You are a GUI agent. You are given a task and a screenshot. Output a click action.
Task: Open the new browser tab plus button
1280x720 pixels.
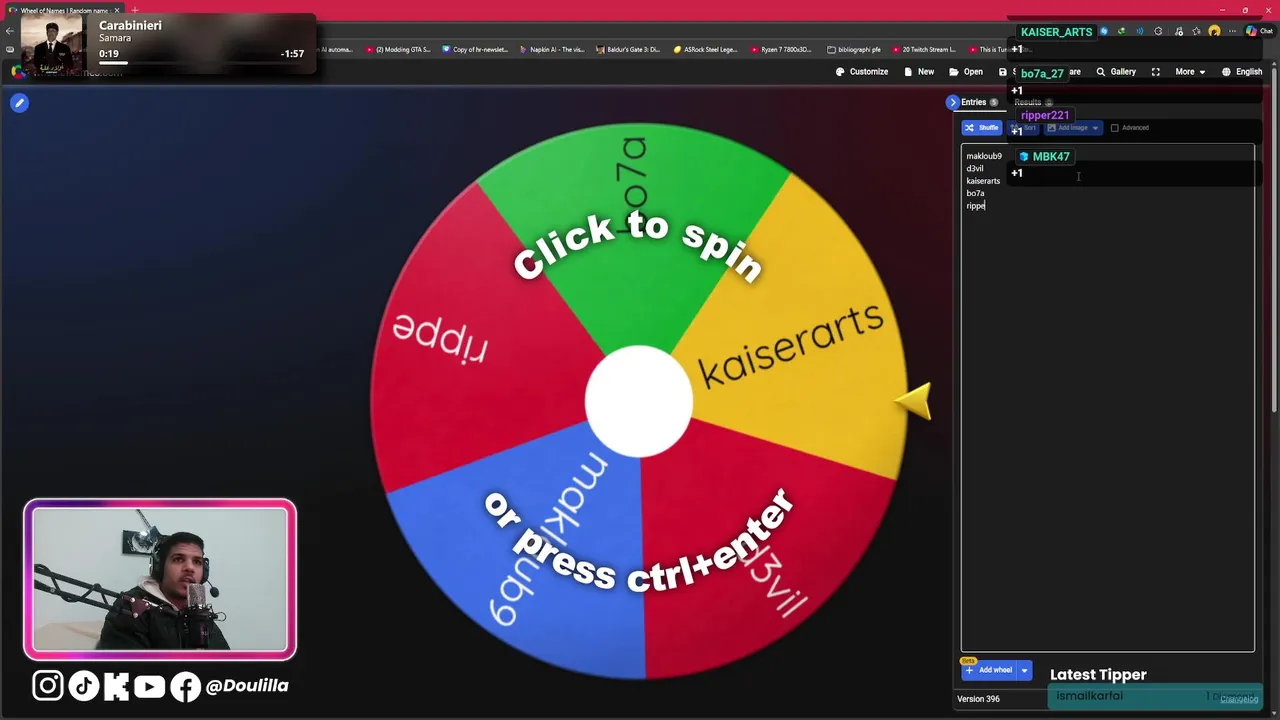tap(135, 10)
